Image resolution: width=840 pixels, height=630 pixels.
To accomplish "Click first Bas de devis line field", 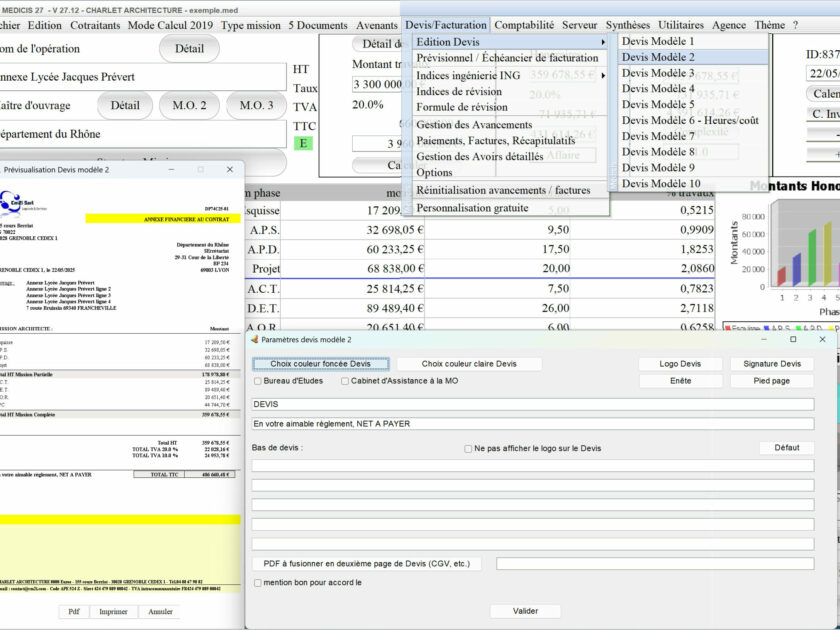I will (x=532, y=466).
